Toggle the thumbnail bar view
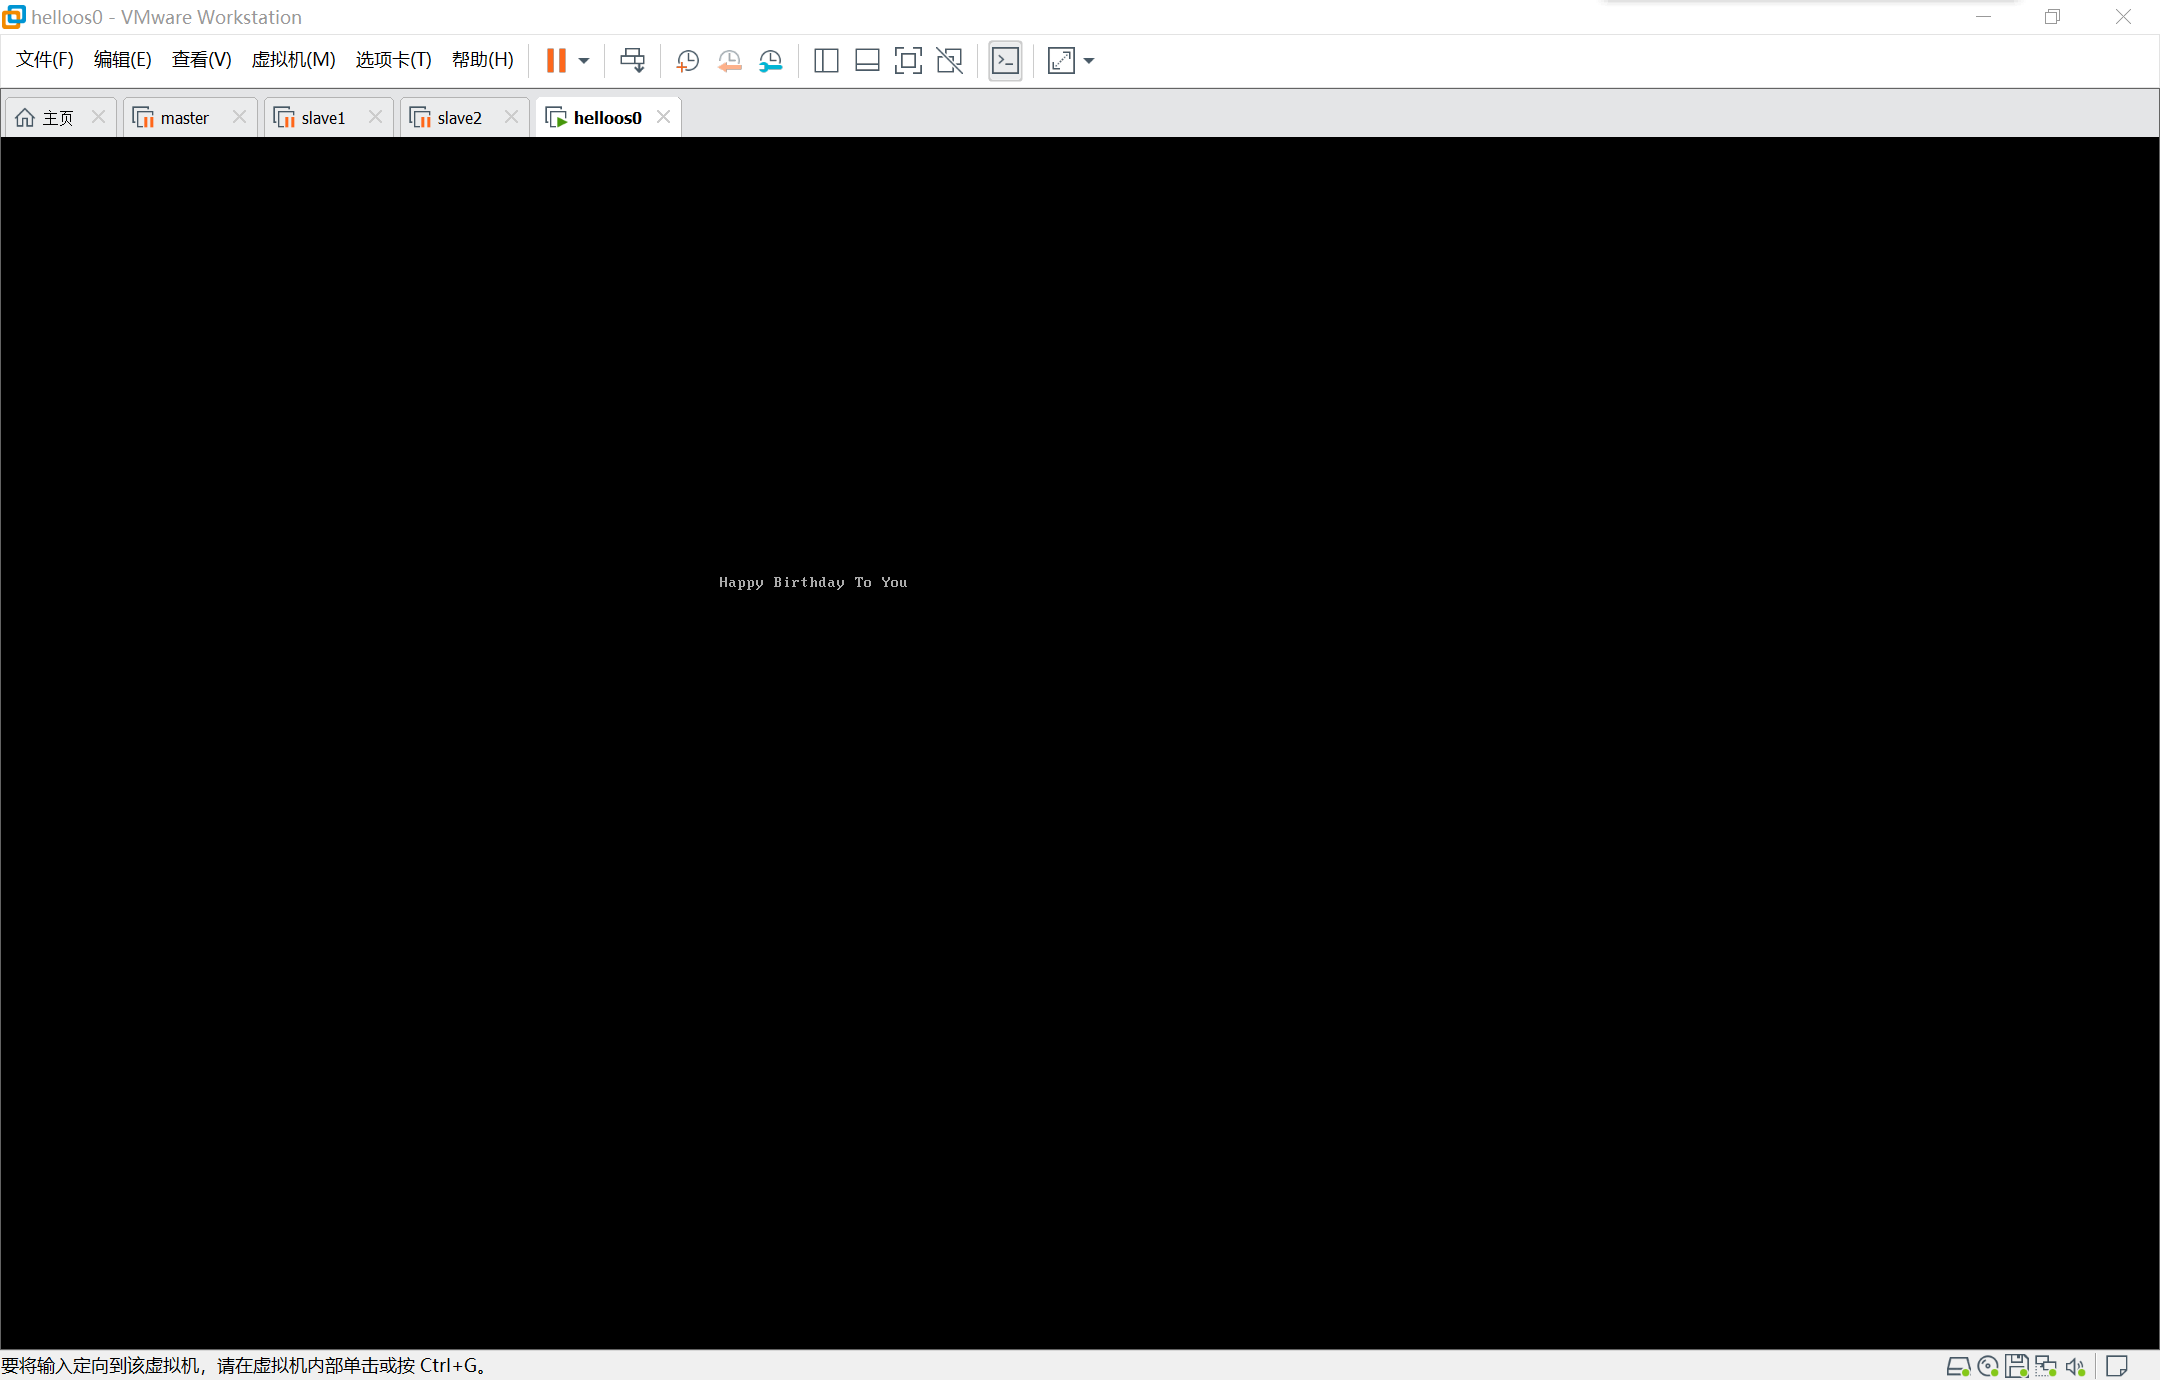 point(867,61)
